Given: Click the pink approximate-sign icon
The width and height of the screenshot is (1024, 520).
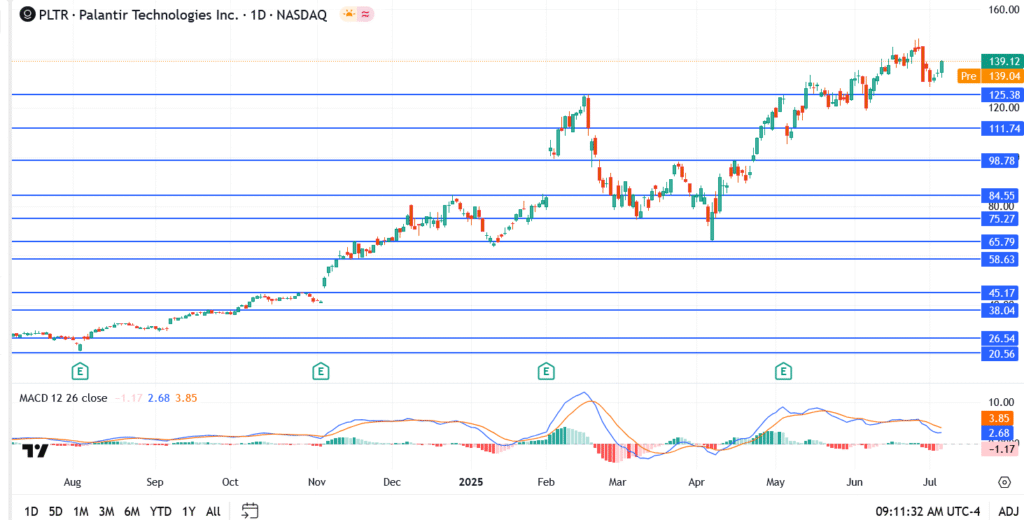Looking at the screenshot, I should click(x=366, y=15).
